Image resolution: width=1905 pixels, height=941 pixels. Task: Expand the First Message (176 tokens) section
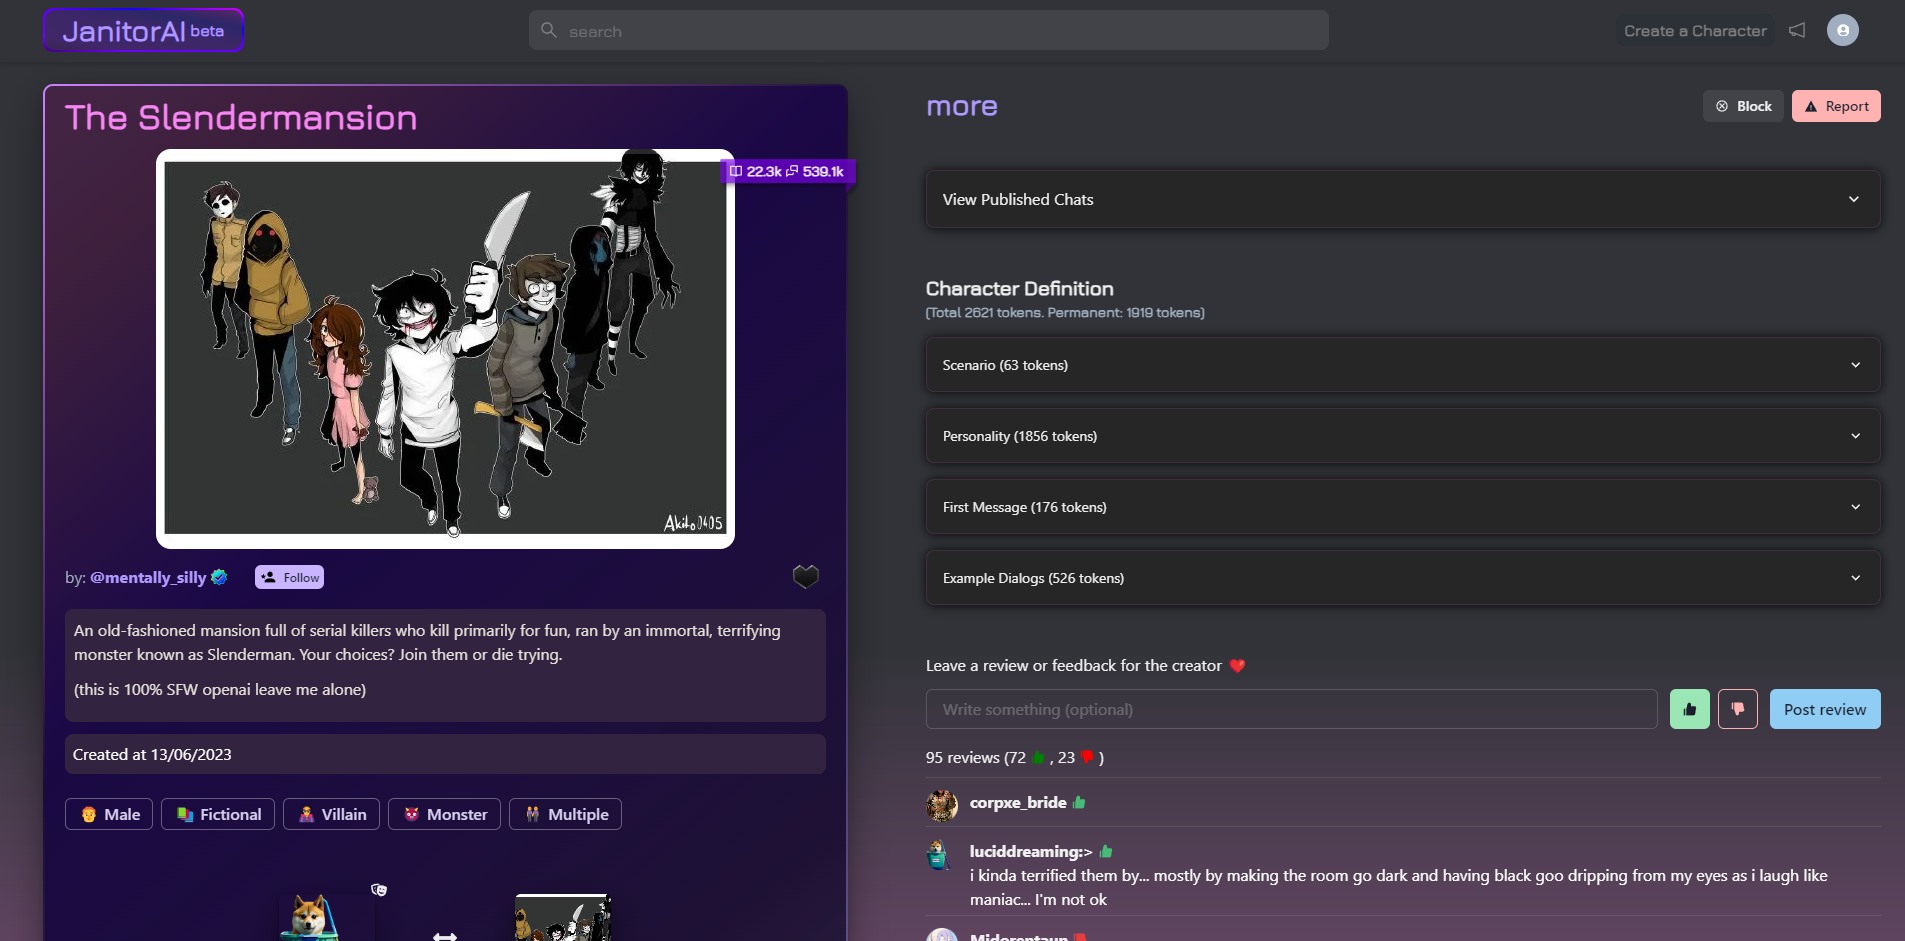click(x=1403, y=507)
